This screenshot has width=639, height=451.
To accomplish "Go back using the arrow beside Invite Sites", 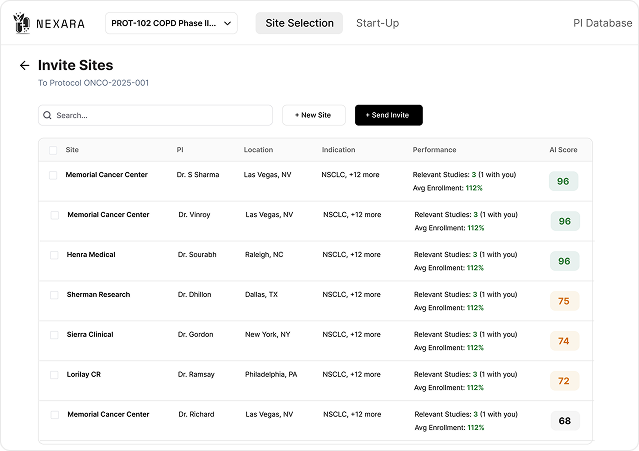I will [x=24, y=65].
